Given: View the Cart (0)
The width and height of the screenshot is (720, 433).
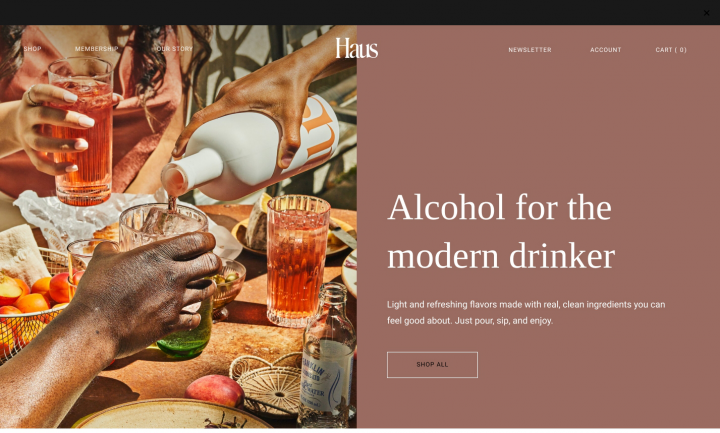Looking at the screenshot, I should click(x=671, y=50).
